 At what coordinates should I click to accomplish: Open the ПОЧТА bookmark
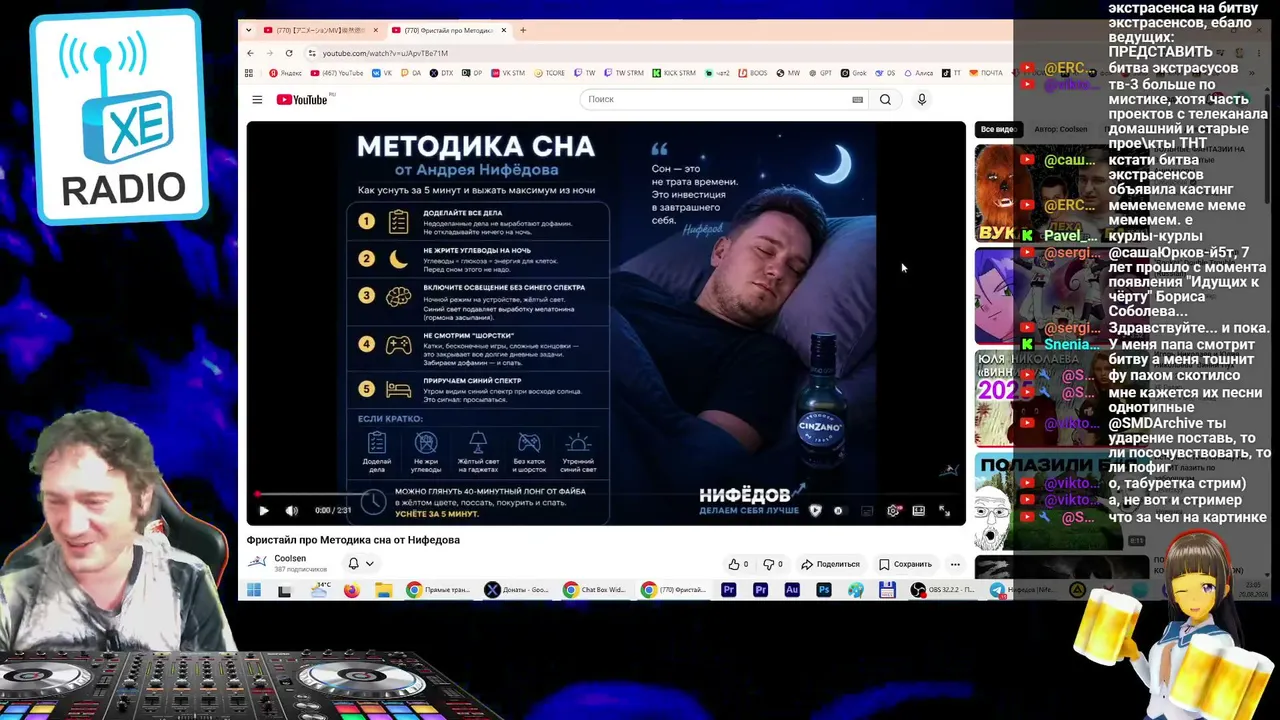tap(985, 73)
